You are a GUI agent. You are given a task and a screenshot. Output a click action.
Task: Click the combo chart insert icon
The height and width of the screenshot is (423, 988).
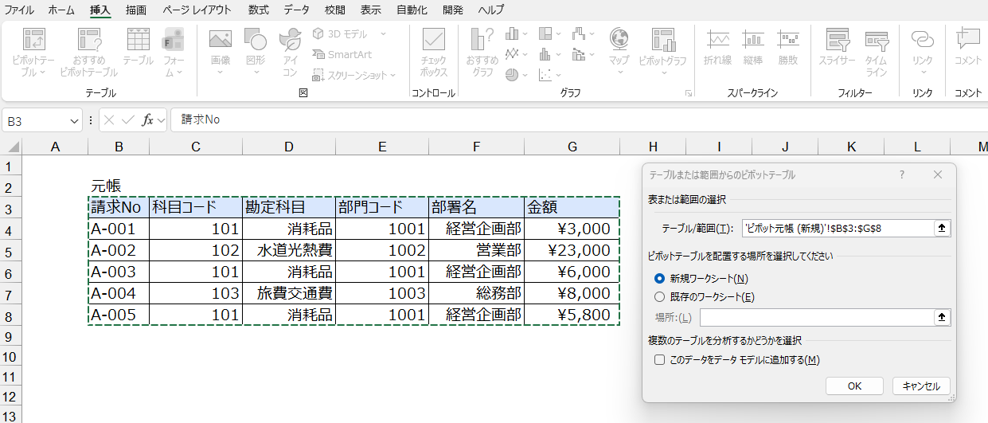point(579,54)
